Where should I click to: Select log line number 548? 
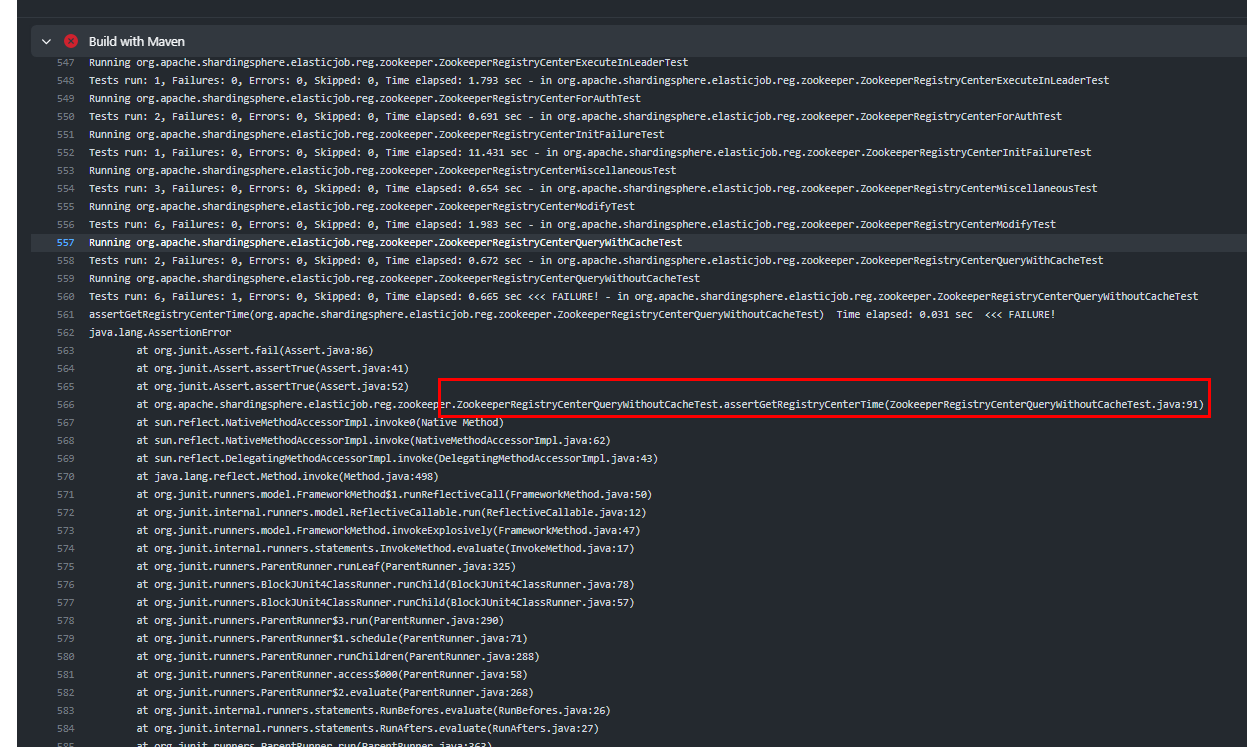click(x=65, y=80)
